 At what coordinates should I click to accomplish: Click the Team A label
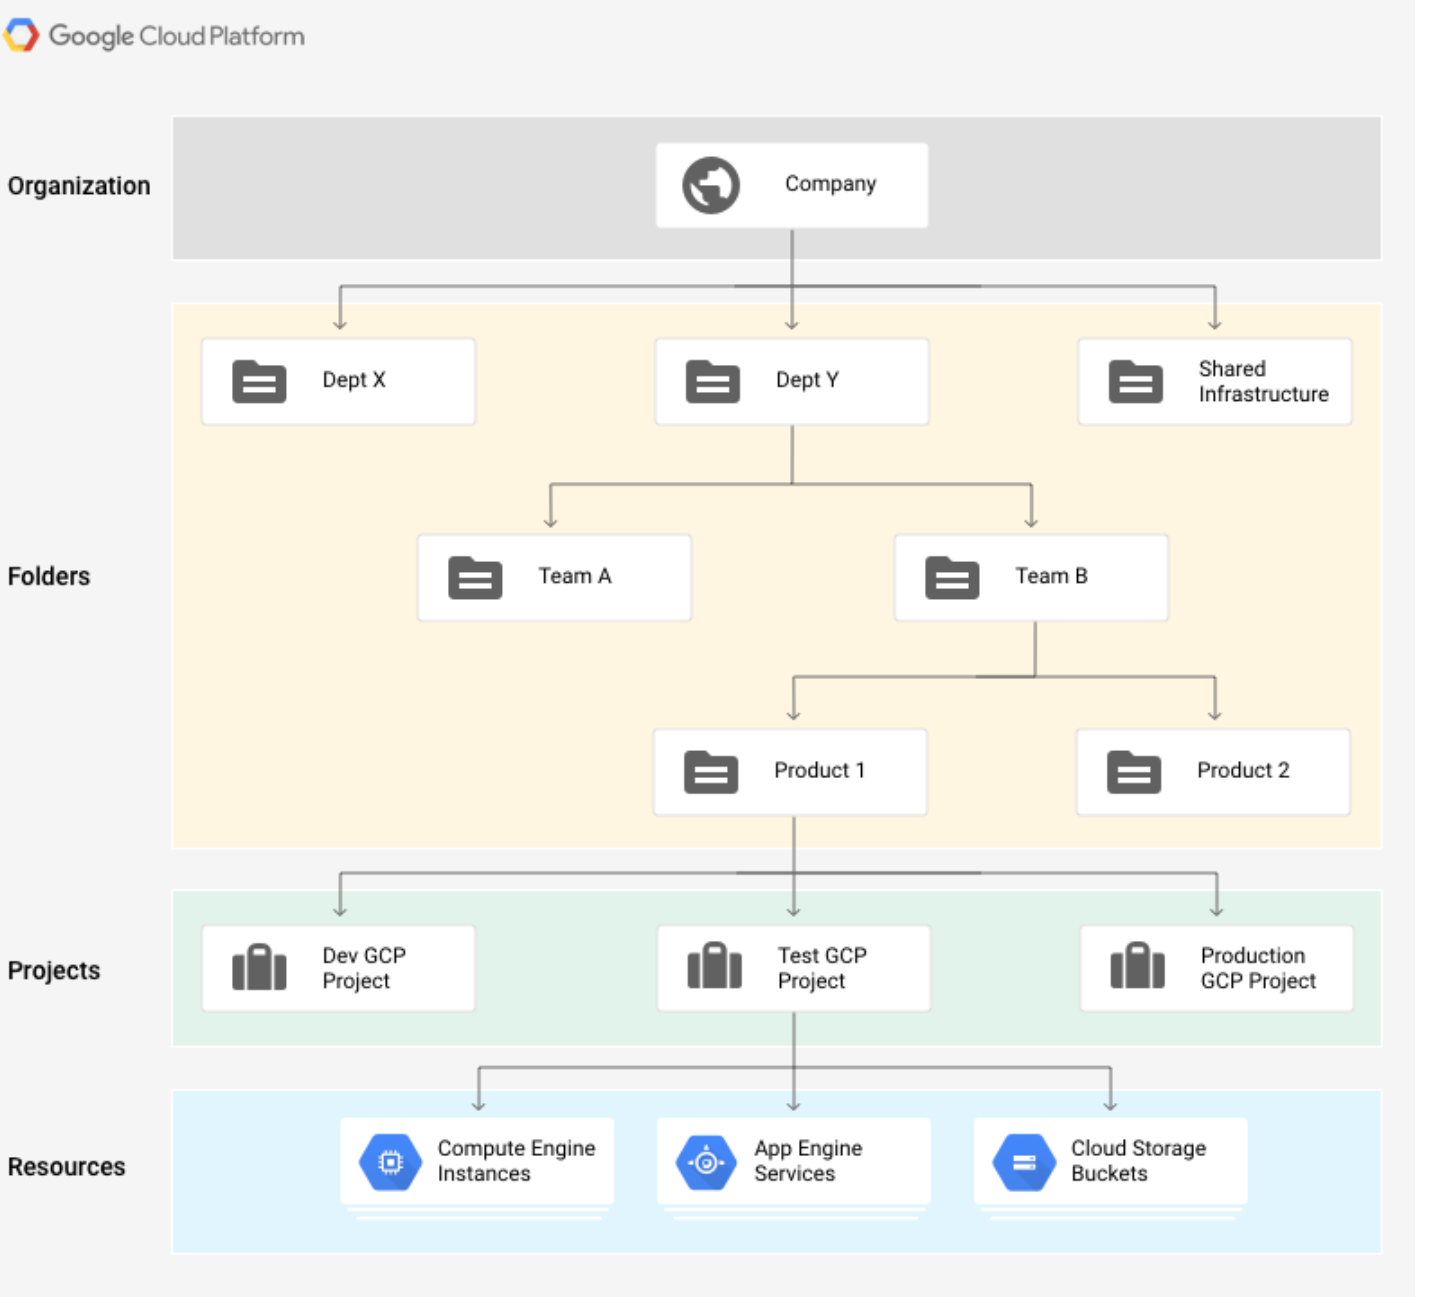pyautogui.click(x=575, y=576)
